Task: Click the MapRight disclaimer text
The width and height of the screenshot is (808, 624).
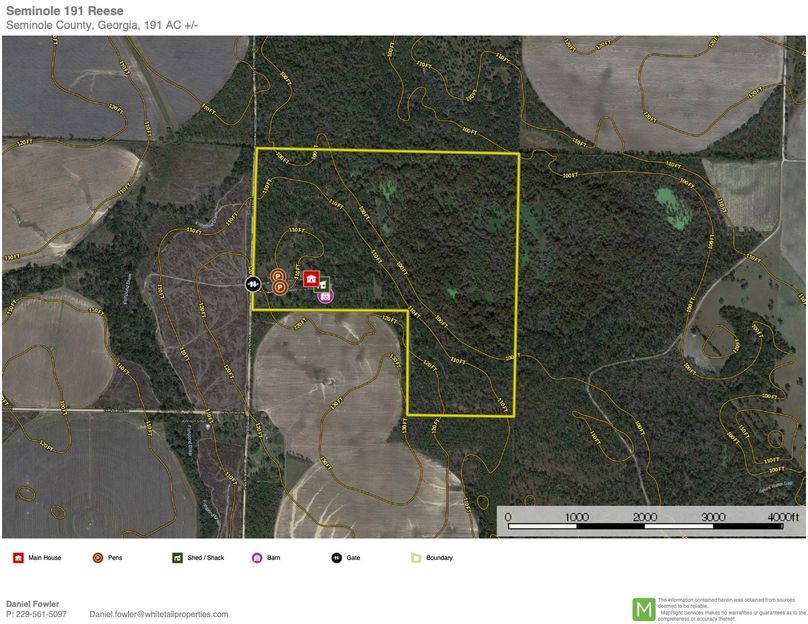Action: (730, 608)
